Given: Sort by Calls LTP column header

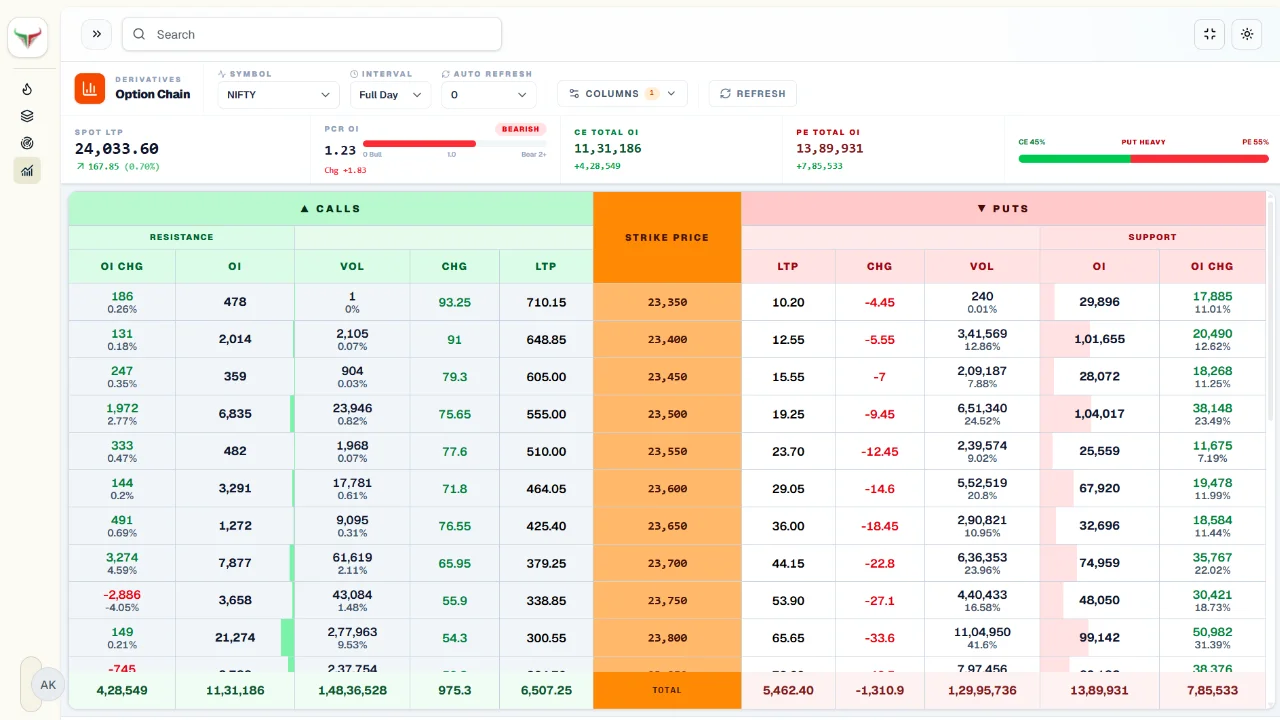Looking at the screenshot, I should click(x=546, y=267).
